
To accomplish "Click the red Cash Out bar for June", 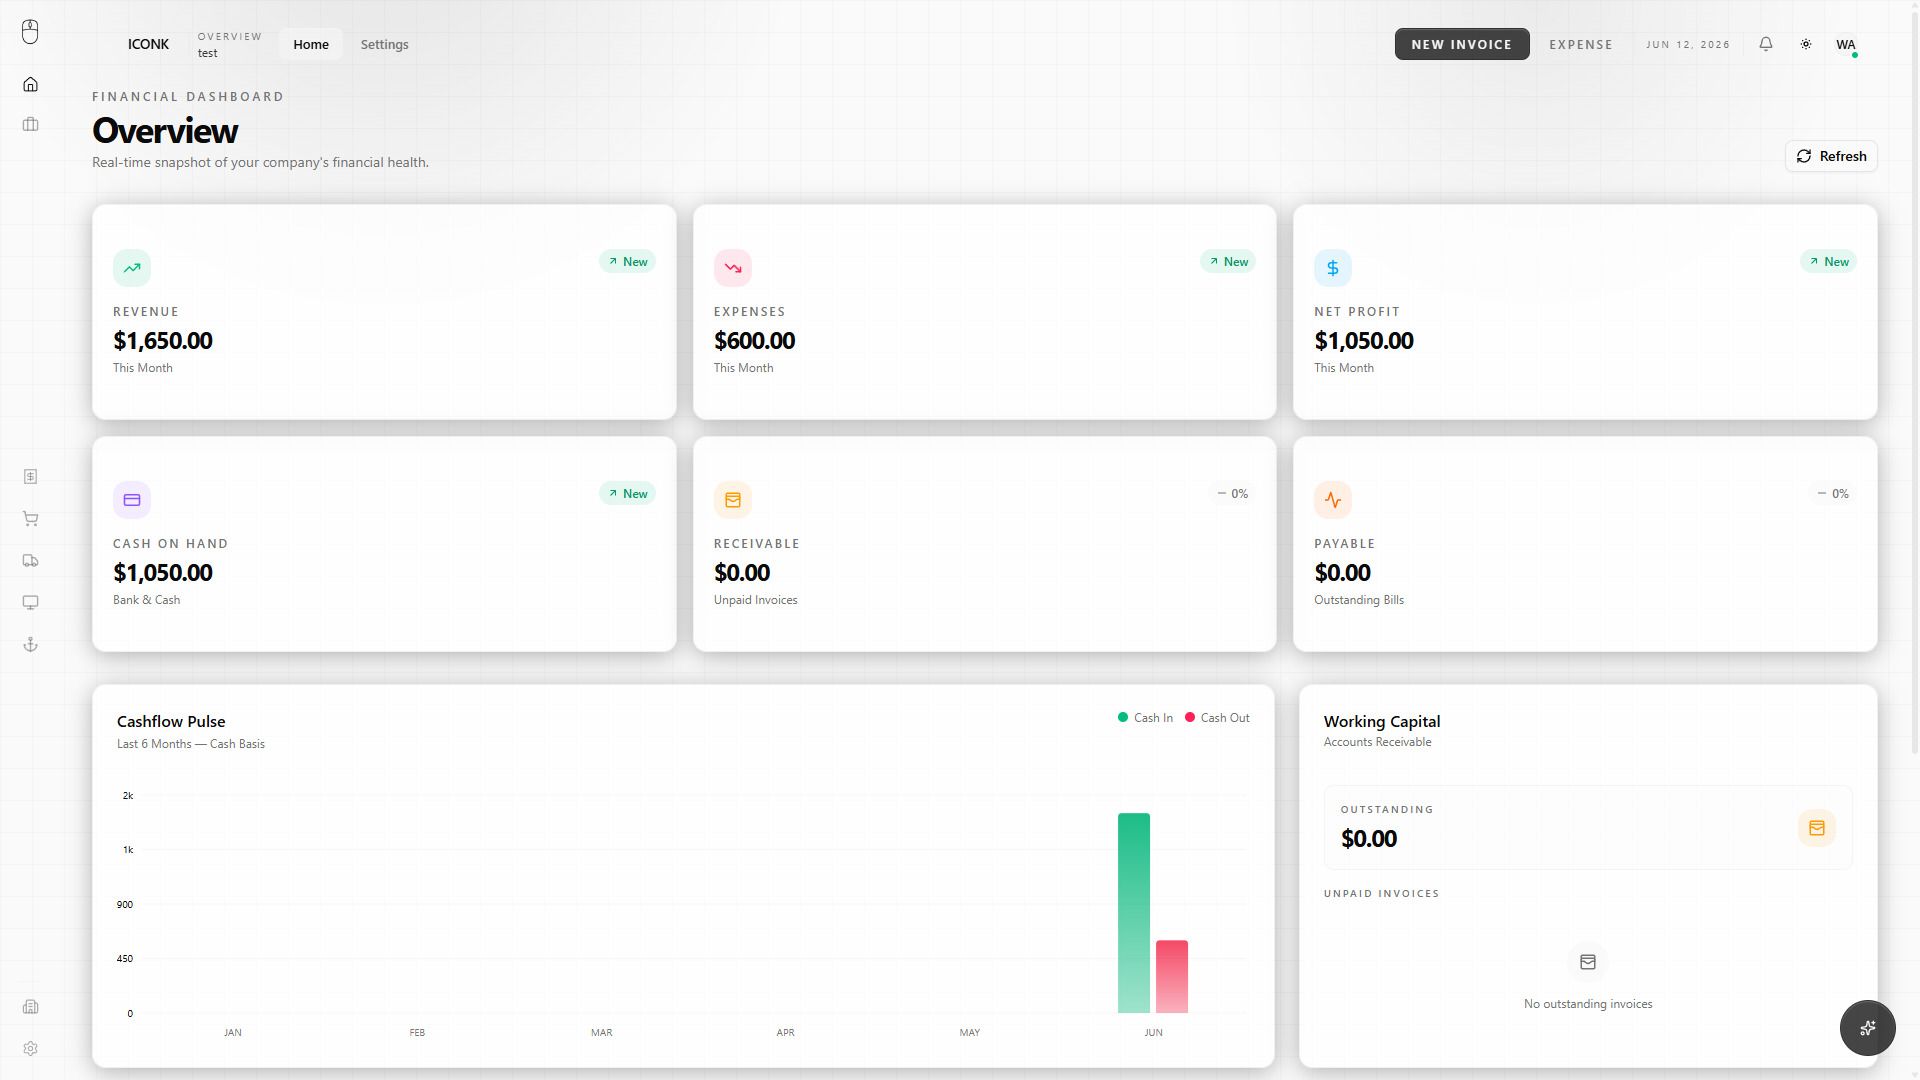I will pyautogui.click(x=1172, y=977).
